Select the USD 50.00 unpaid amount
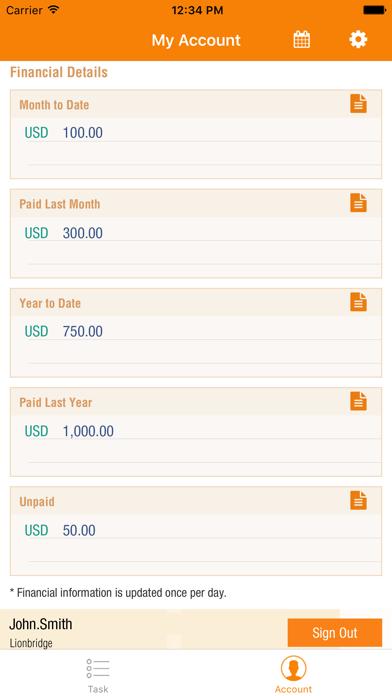The width and height of the screenshot is (392, 696). (x=60, y=530)
